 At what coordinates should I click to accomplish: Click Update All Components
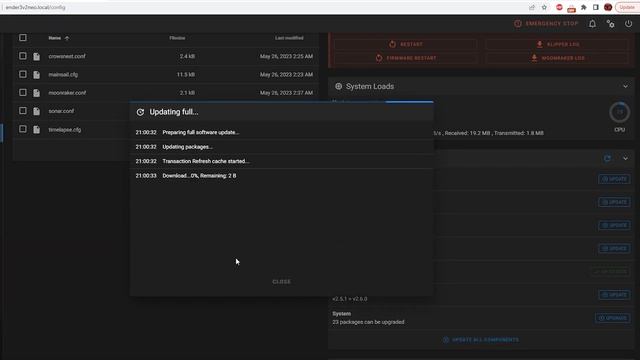click(481, 340)
